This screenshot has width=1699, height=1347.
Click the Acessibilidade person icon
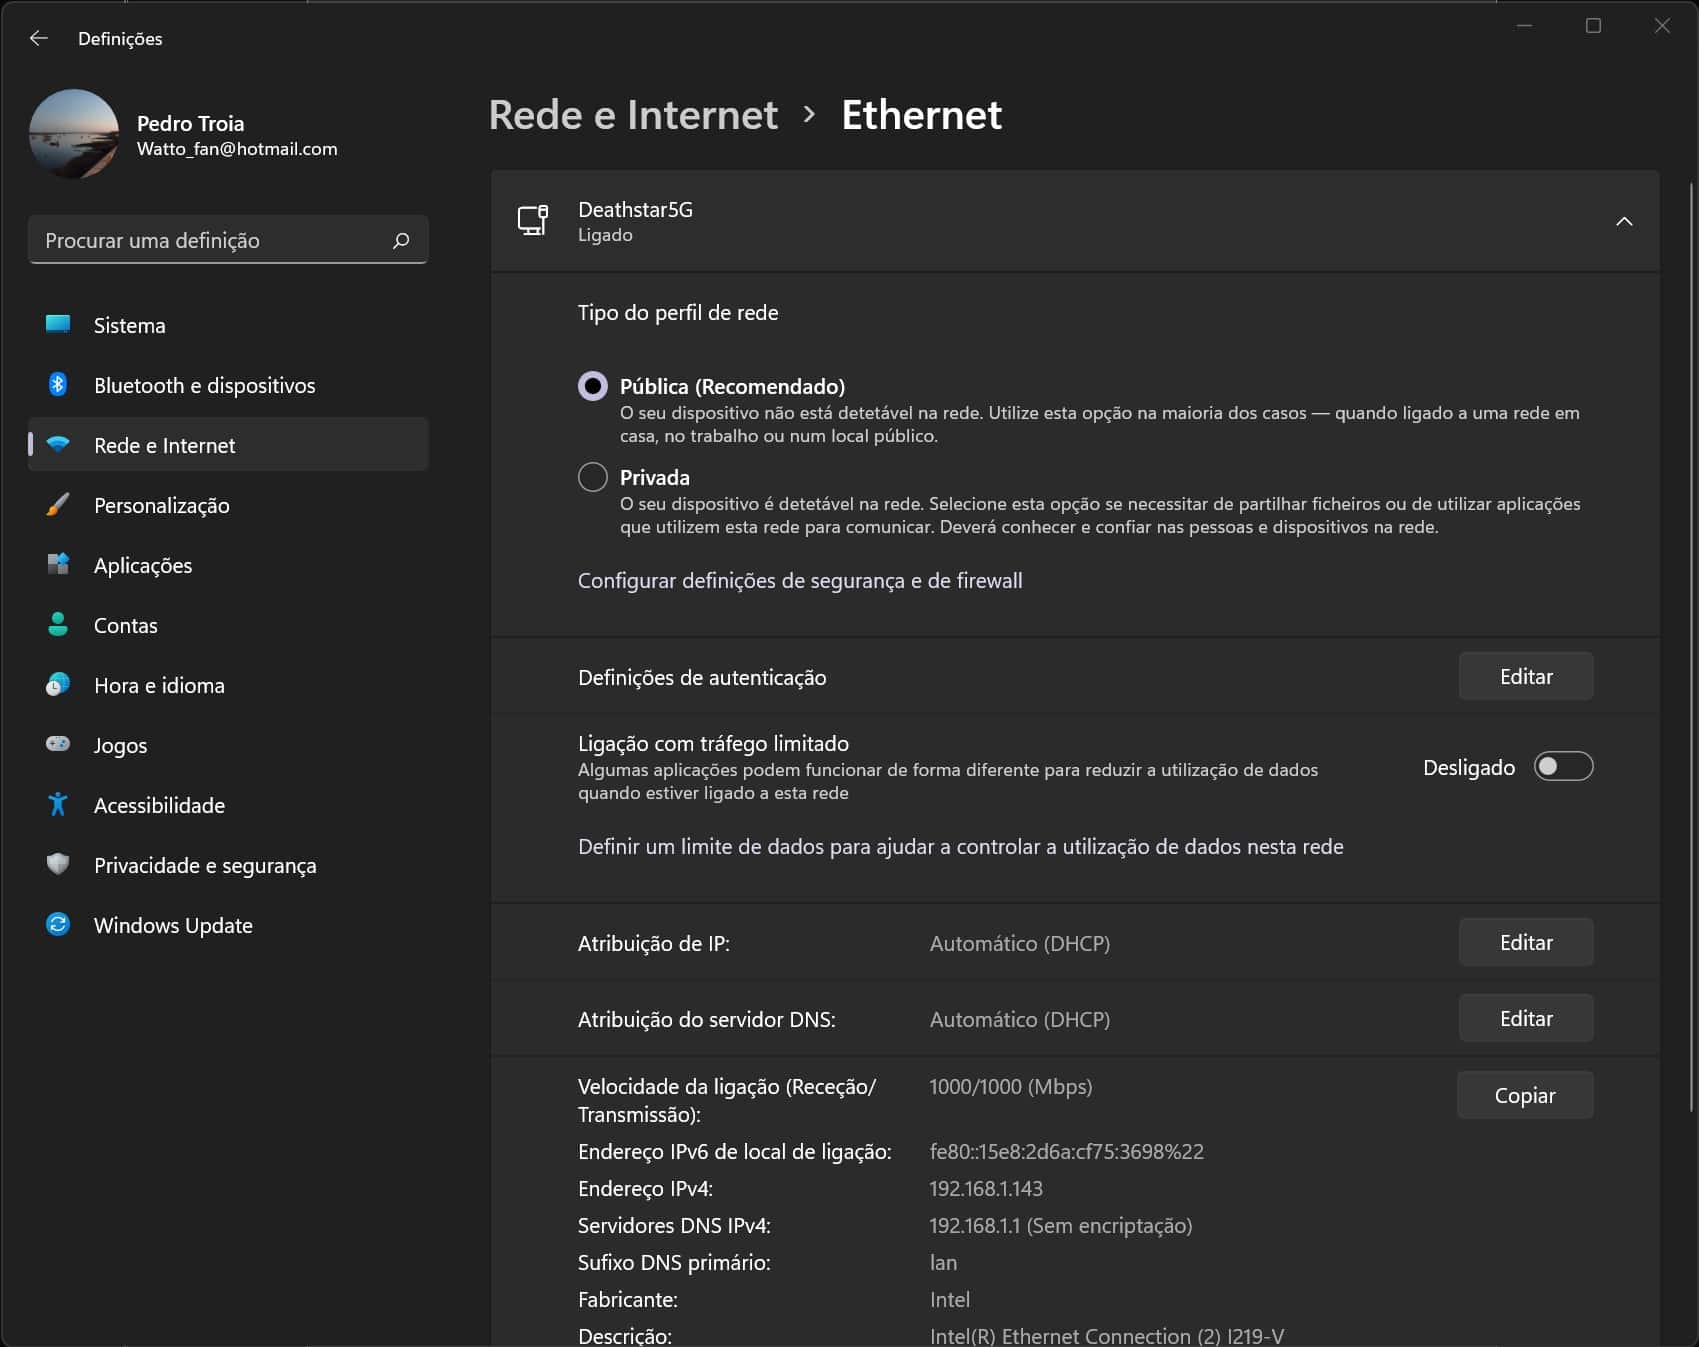tap(58, 804)
